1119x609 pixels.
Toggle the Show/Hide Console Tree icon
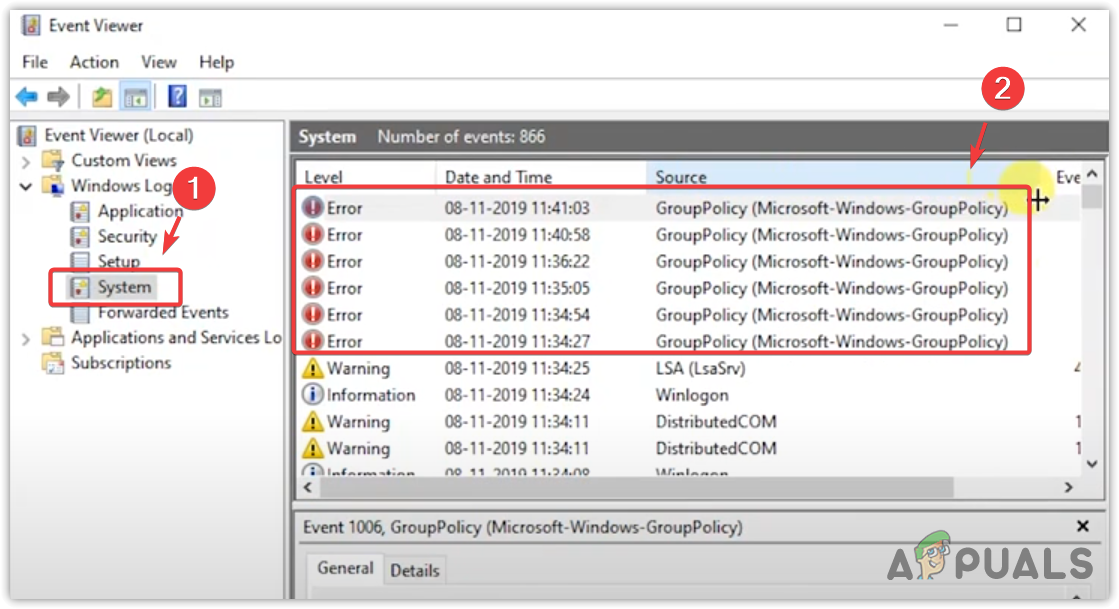(135, 97)
